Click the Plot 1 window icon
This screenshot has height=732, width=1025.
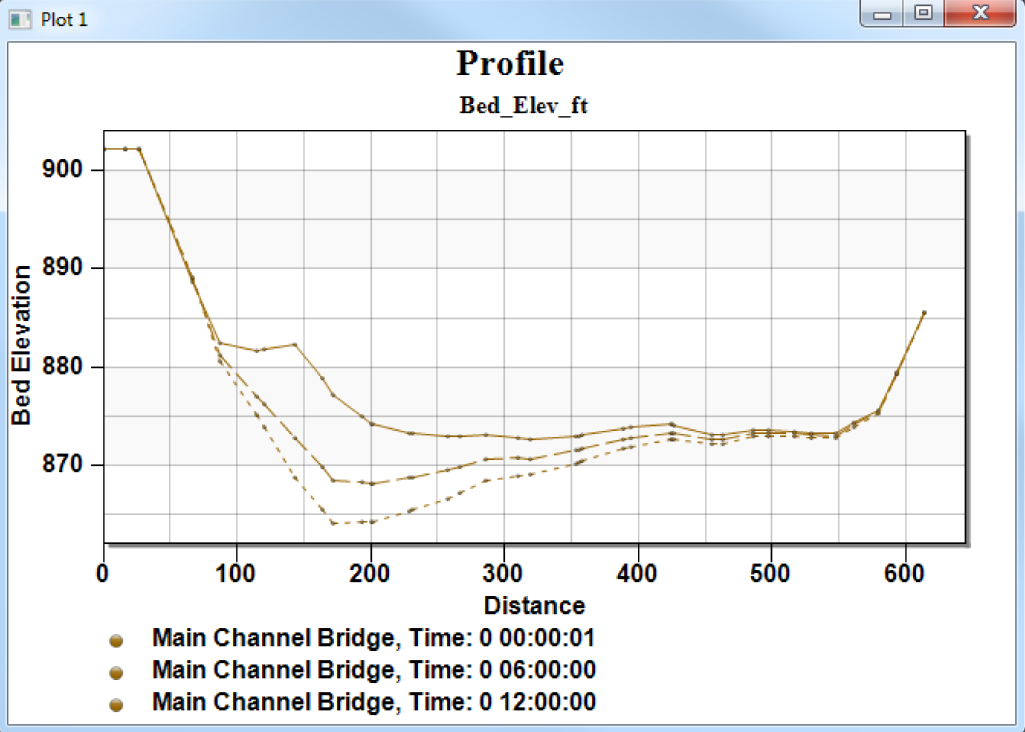pos(20,19)
